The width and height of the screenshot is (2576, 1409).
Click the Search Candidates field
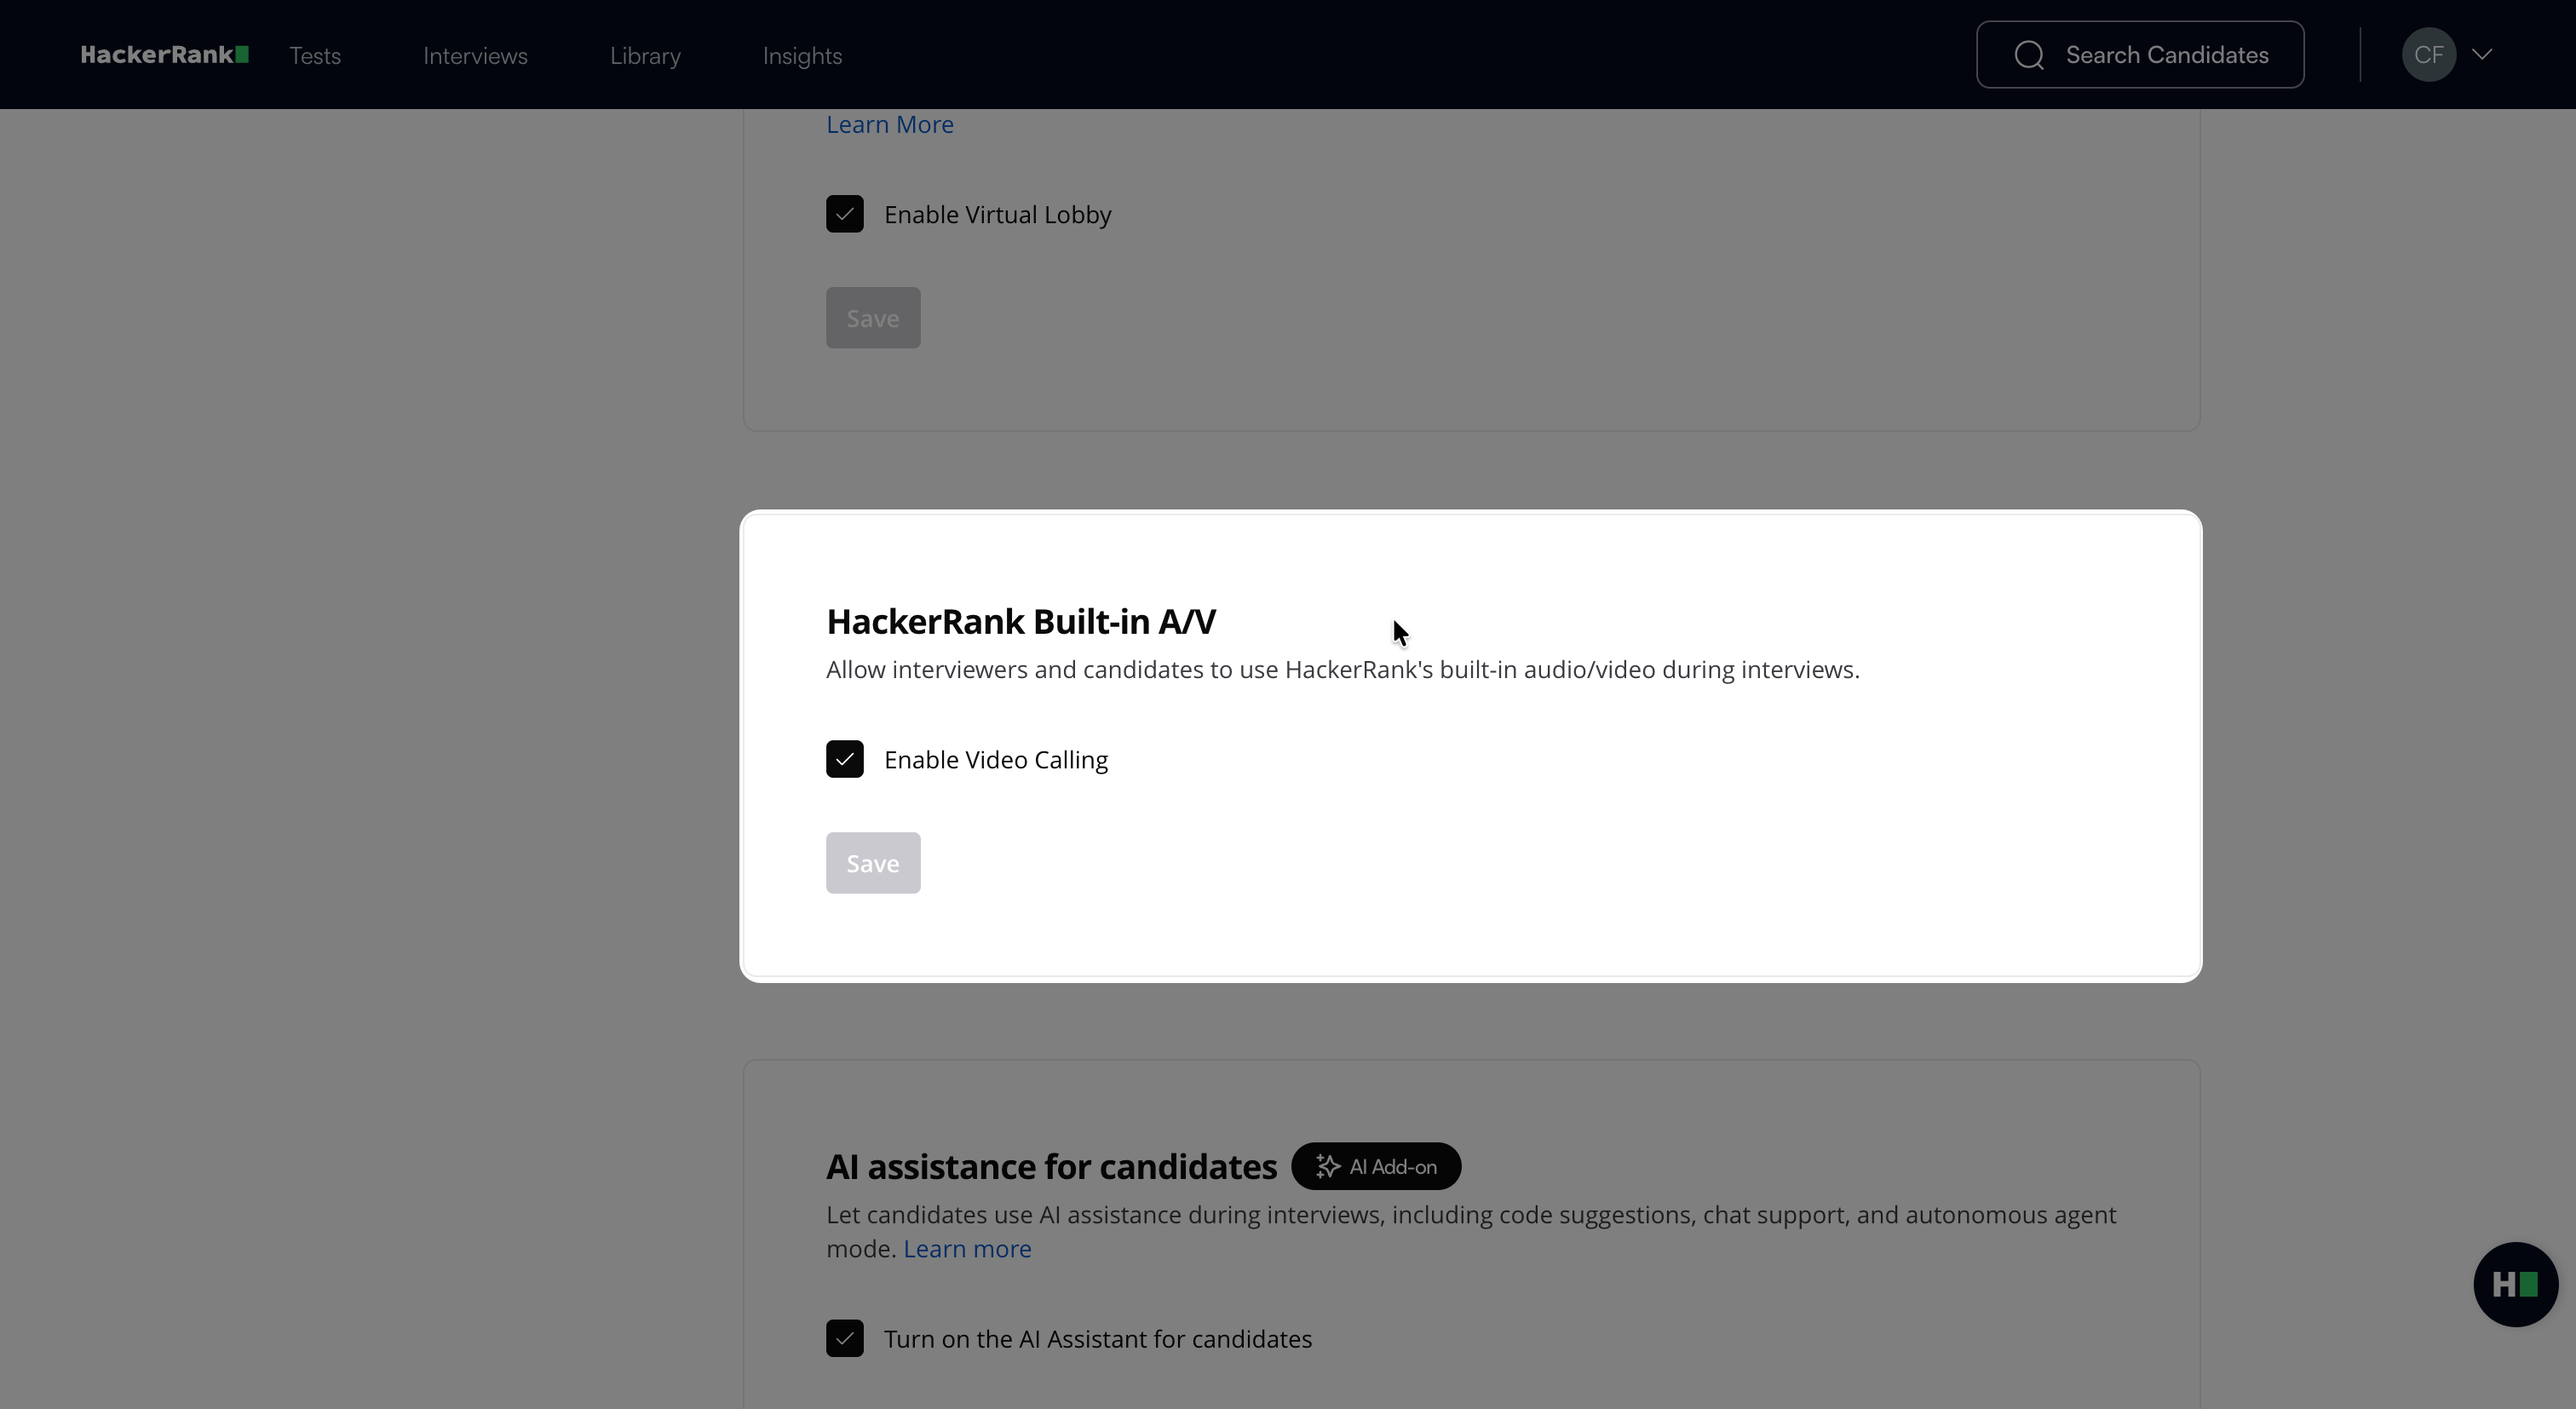[2140, 55]
